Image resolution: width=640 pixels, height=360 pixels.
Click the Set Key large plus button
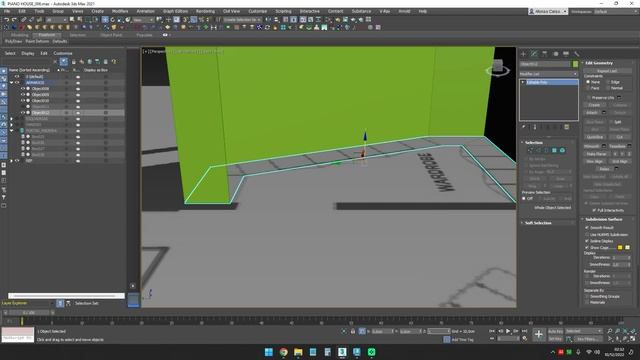click(539, 335)
